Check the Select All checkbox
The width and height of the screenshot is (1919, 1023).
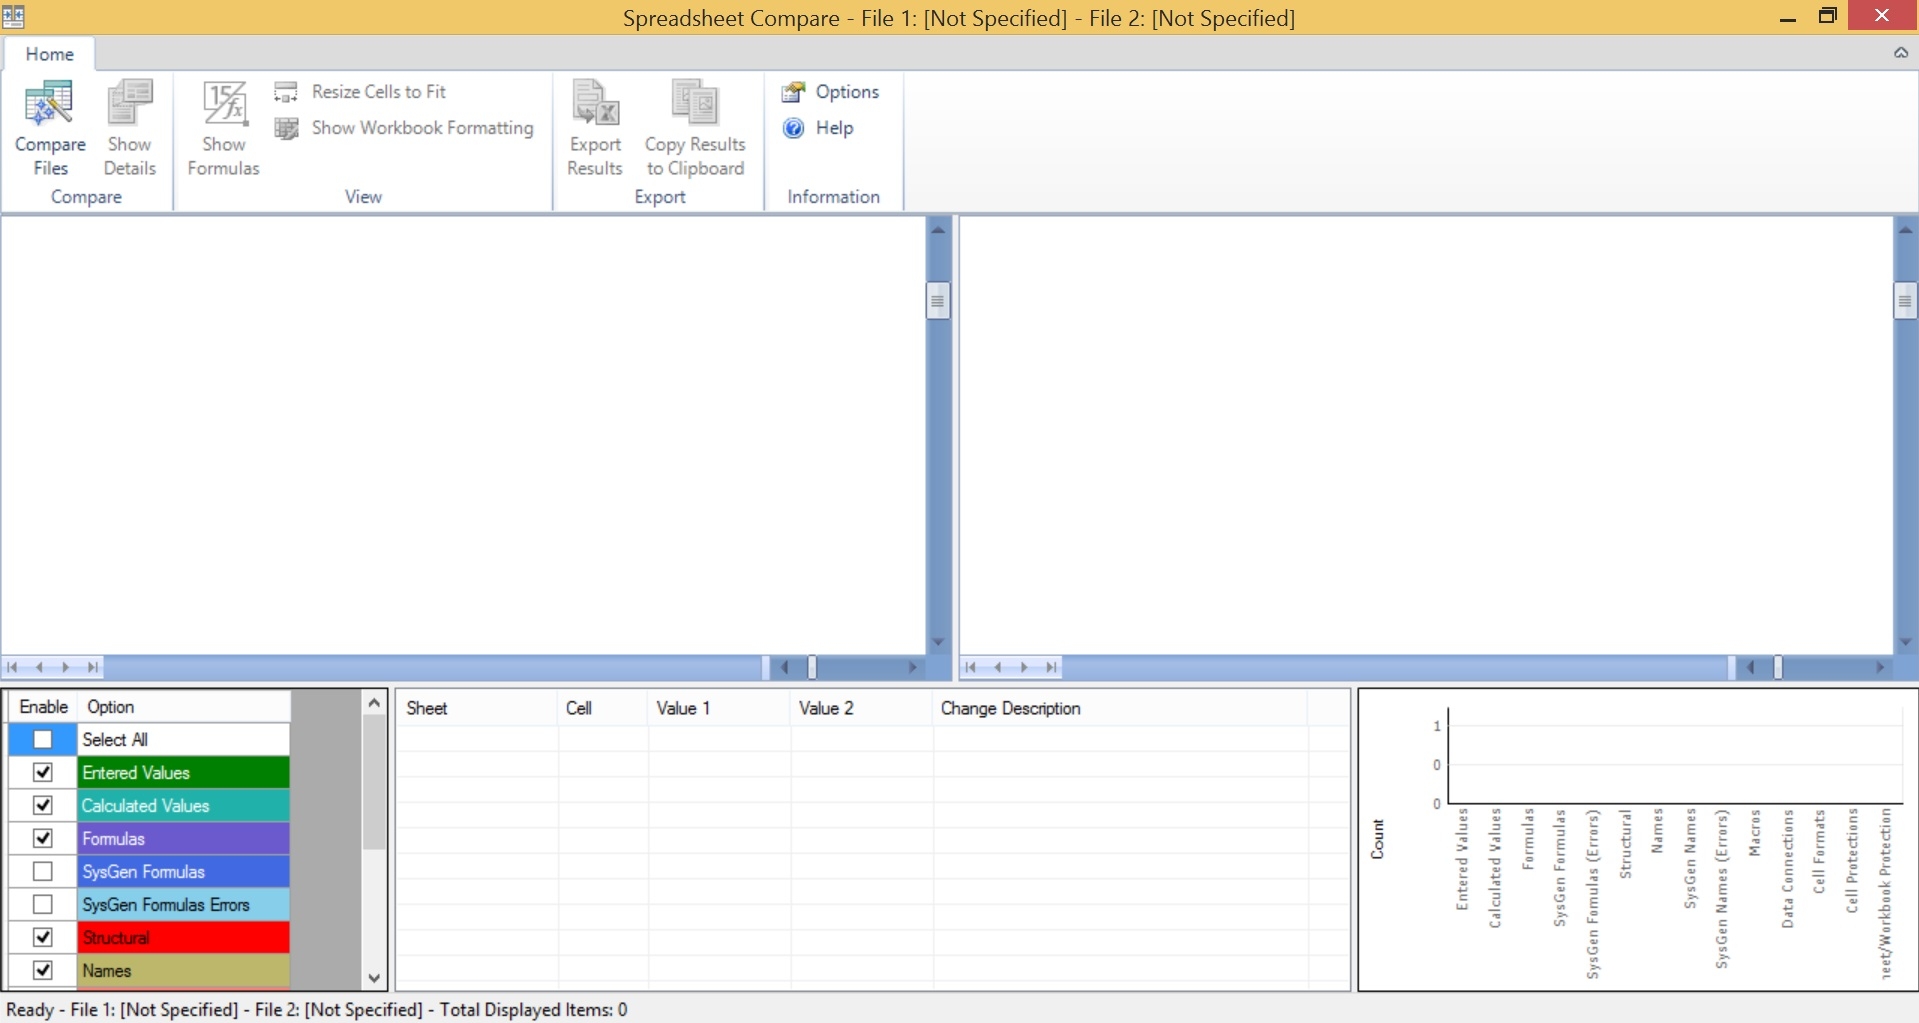pos(43,740)
